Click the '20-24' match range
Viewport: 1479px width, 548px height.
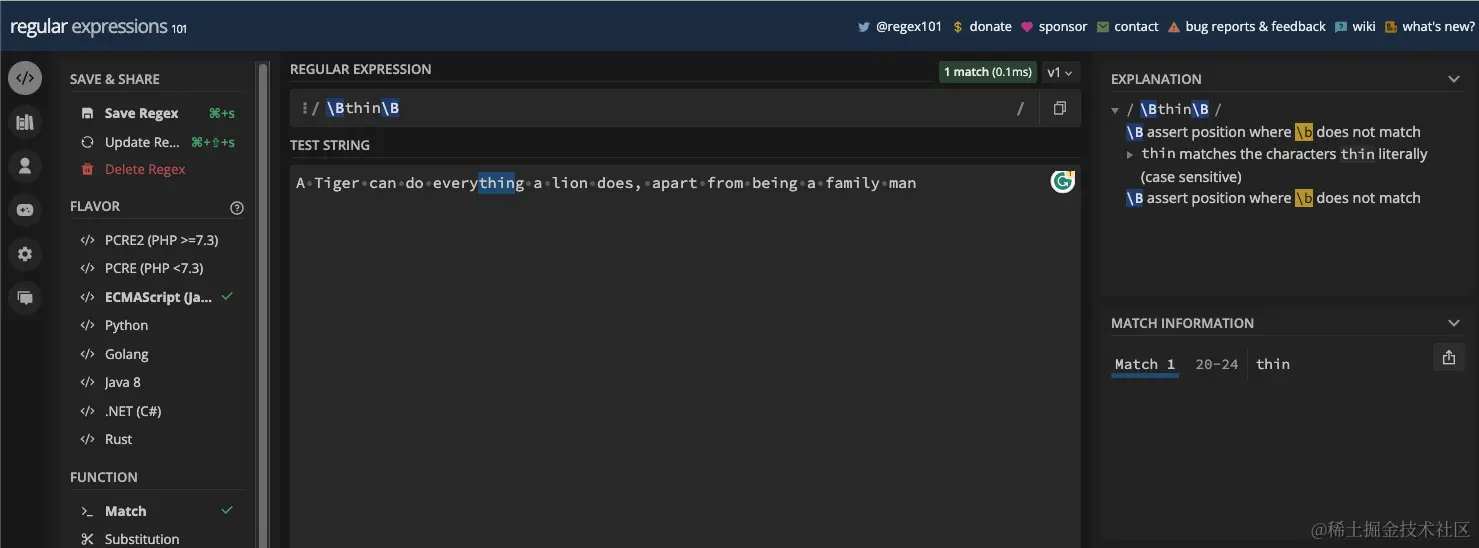1216,364
